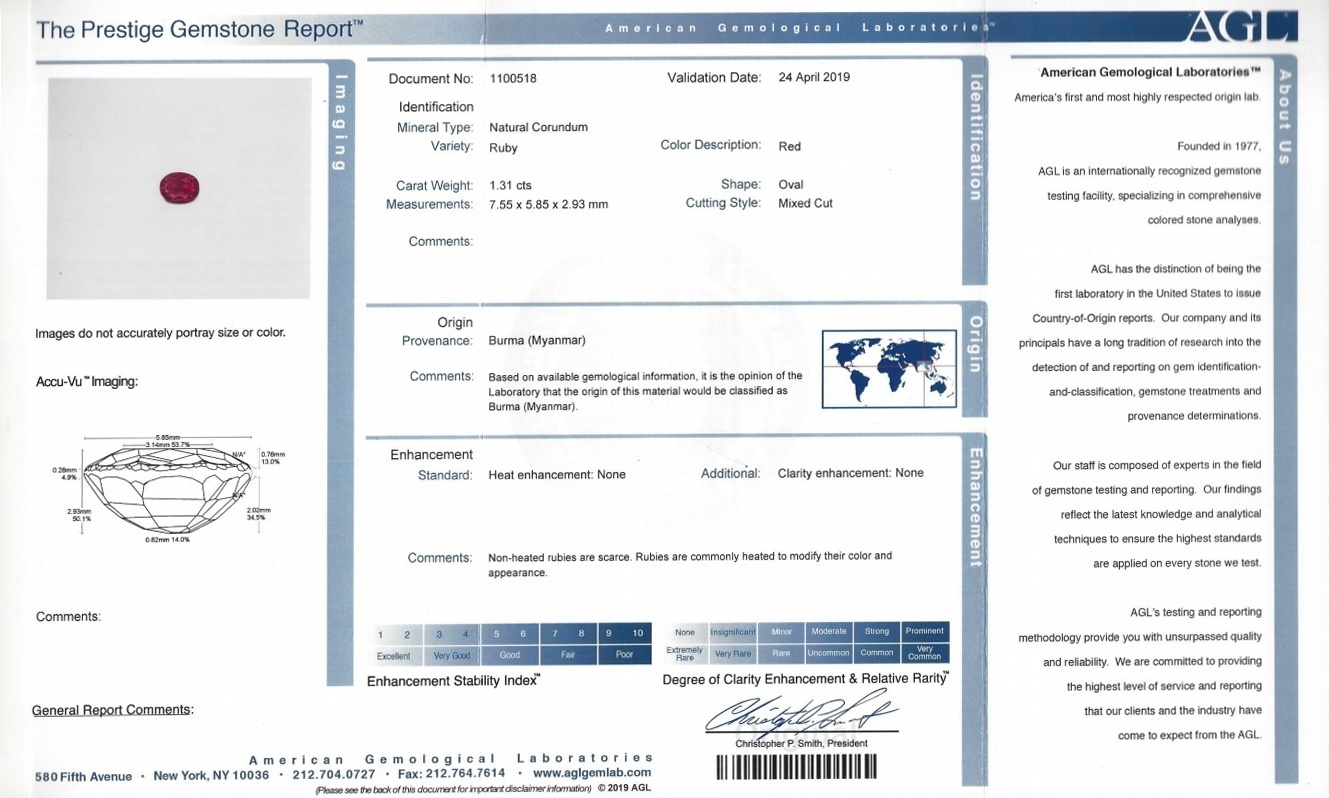Click the Accu-Vu gemstone facet diagram
Viewport: 1329px width, 798px height.
coord(165,490)
